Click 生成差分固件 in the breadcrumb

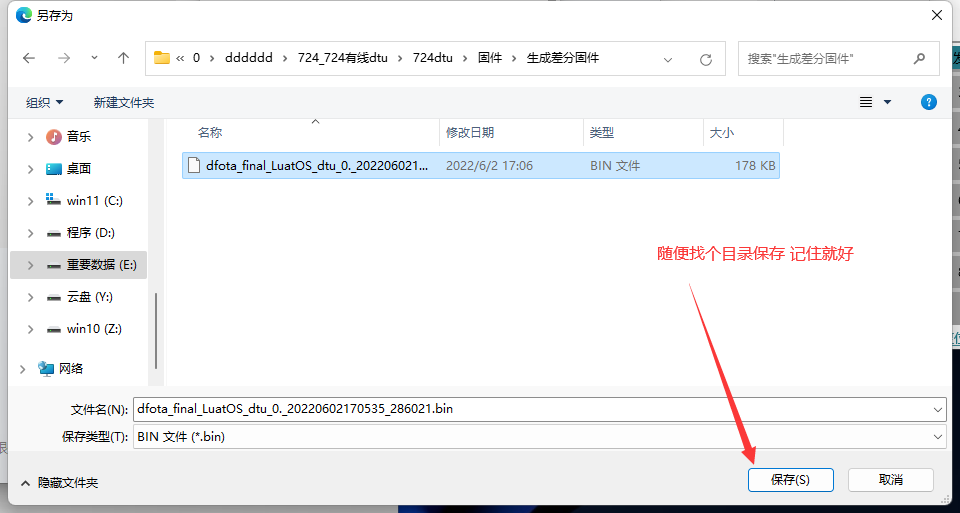click(x=563, y=58)
